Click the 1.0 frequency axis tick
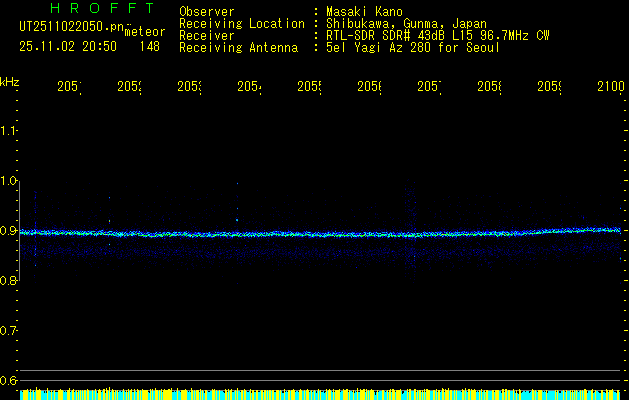 pos(9,181)
